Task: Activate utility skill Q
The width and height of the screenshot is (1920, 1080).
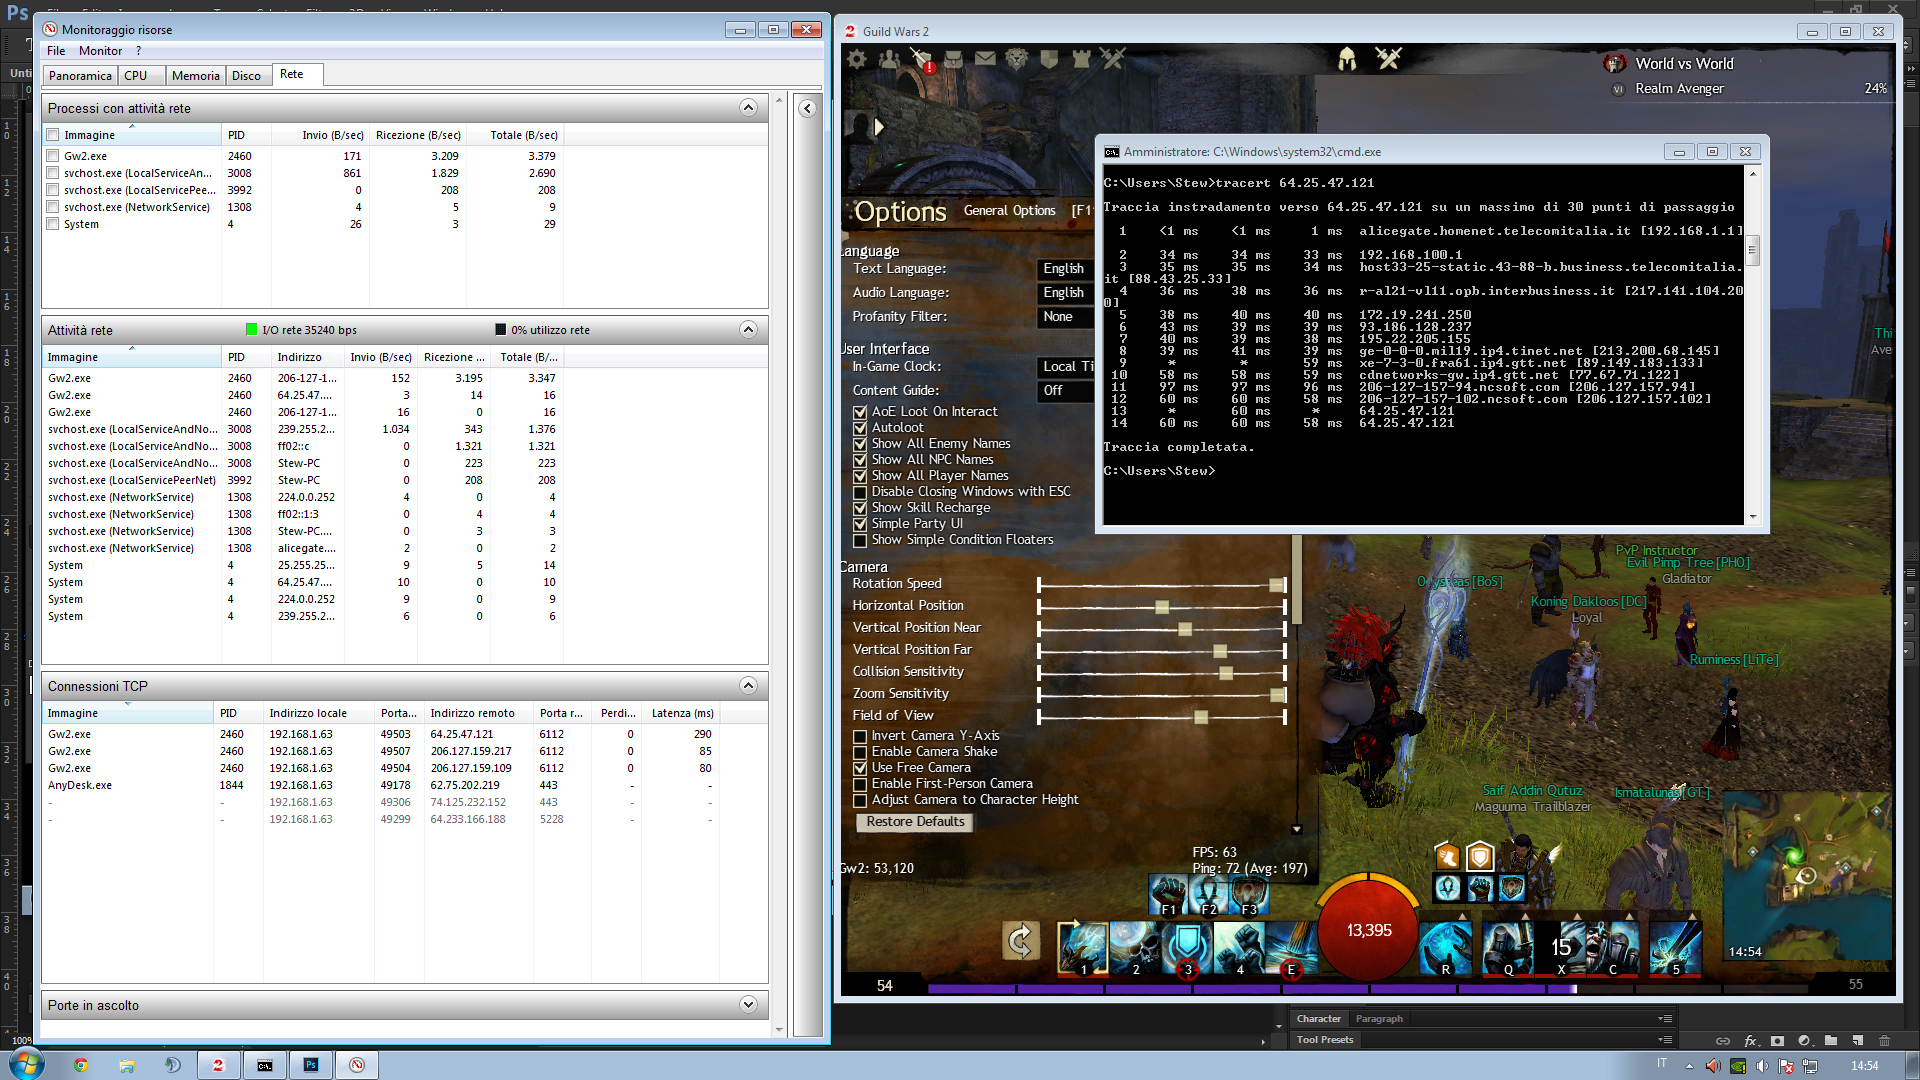Action: [1507, 948]
